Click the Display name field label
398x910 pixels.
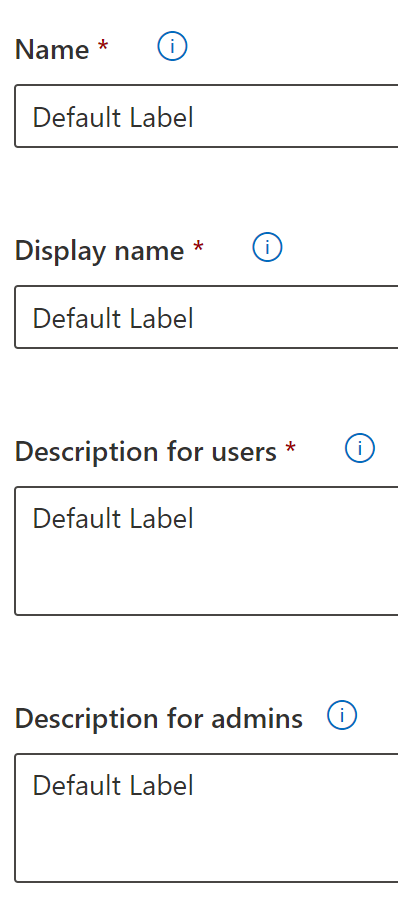(x=100, y=251)
